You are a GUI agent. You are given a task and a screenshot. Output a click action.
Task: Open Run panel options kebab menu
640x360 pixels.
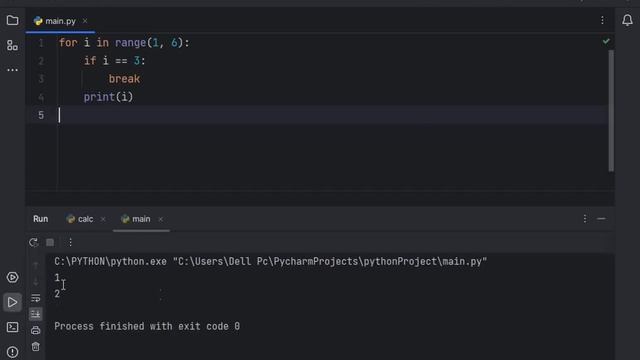585,219
